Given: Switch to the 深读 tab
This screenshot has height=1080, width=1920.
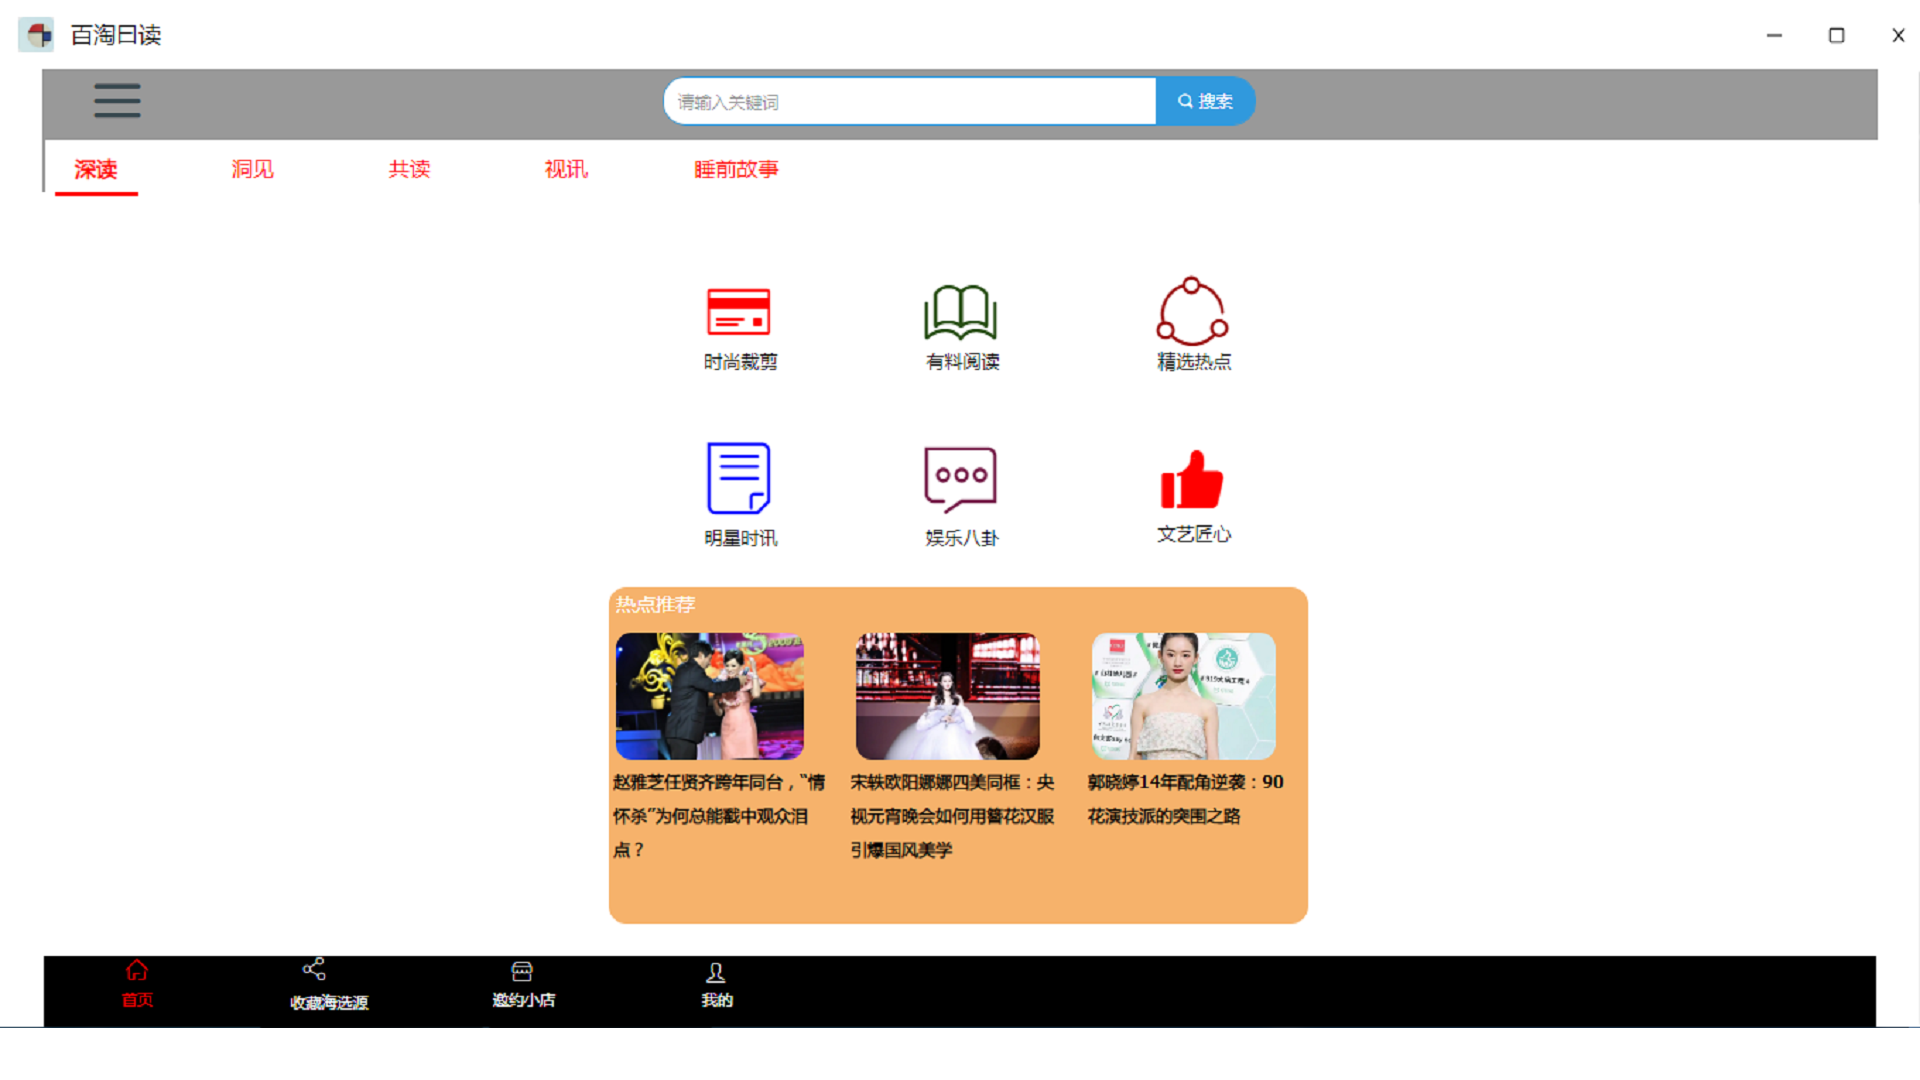Looking at the screenshot, I should coord(96,169).
